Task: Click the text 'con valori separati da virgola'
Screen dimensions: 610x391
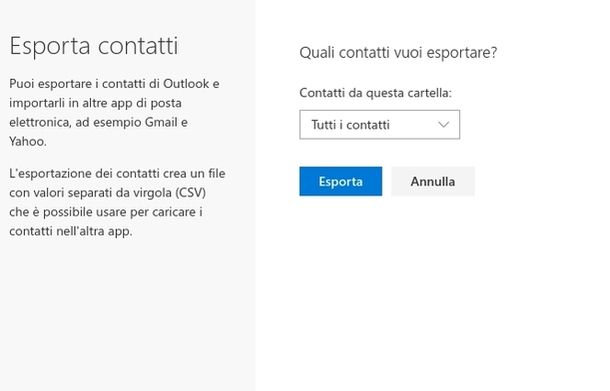Action: [91, 193]
